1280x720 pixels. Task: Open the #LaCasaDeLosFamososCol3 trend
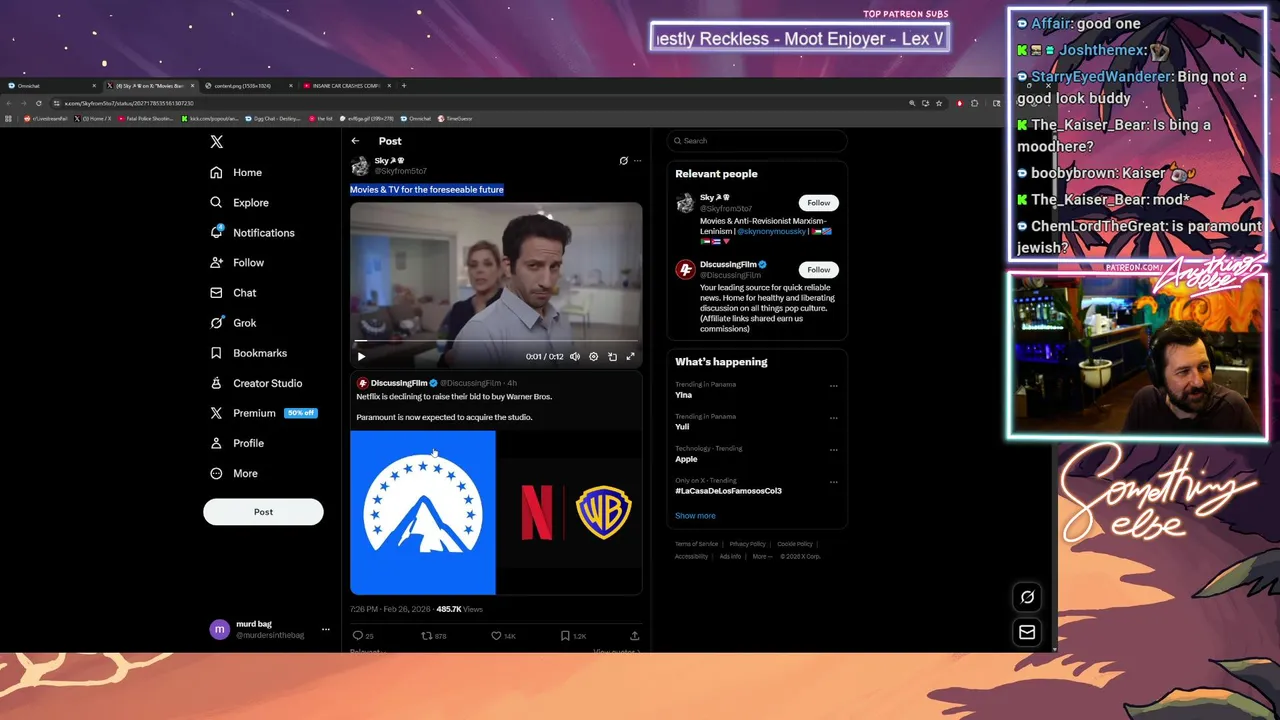pos(728,491)
